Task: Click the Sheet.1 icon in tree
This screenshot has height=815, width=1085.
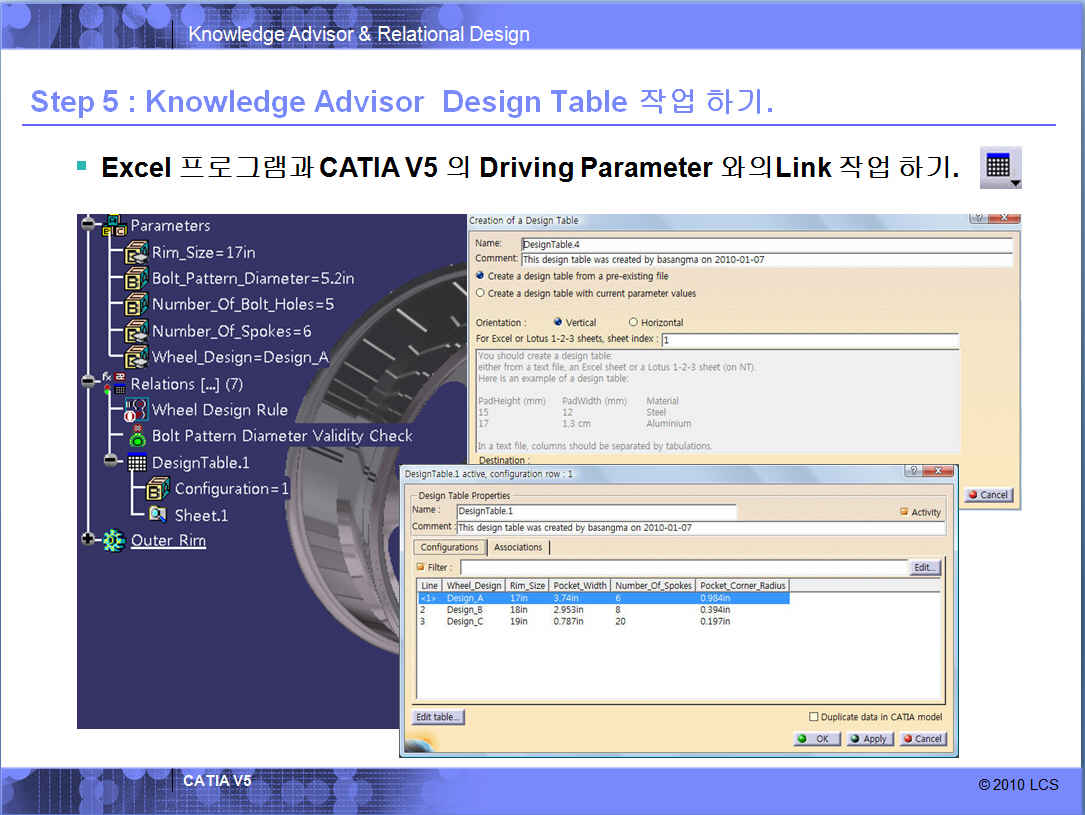Action: (x=158, y=515)
